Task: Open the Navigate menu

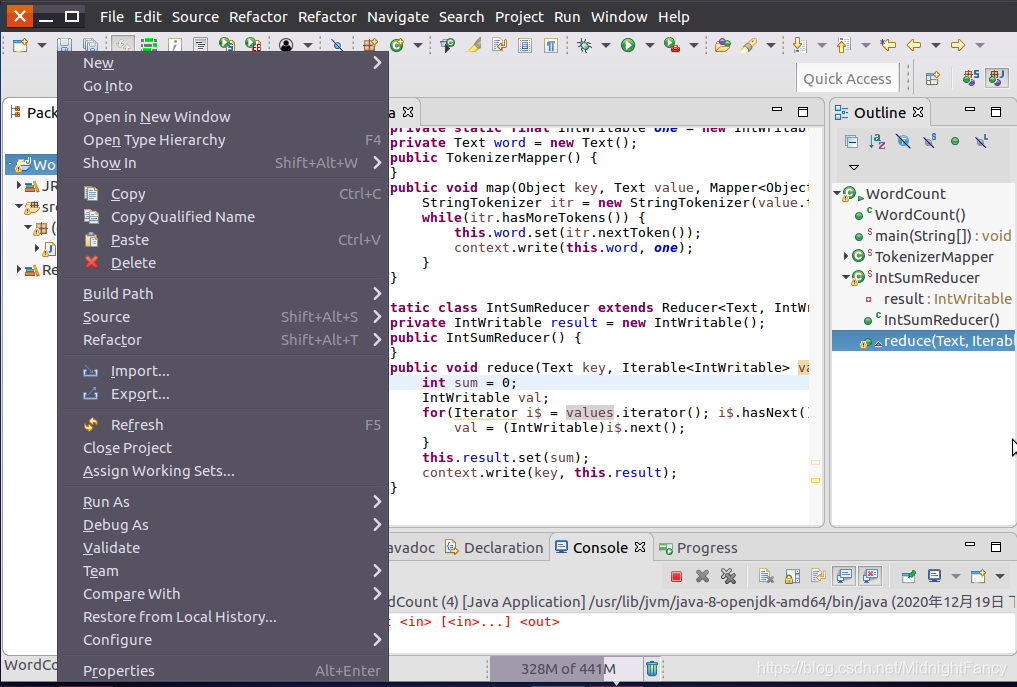Action: point(398,17)
